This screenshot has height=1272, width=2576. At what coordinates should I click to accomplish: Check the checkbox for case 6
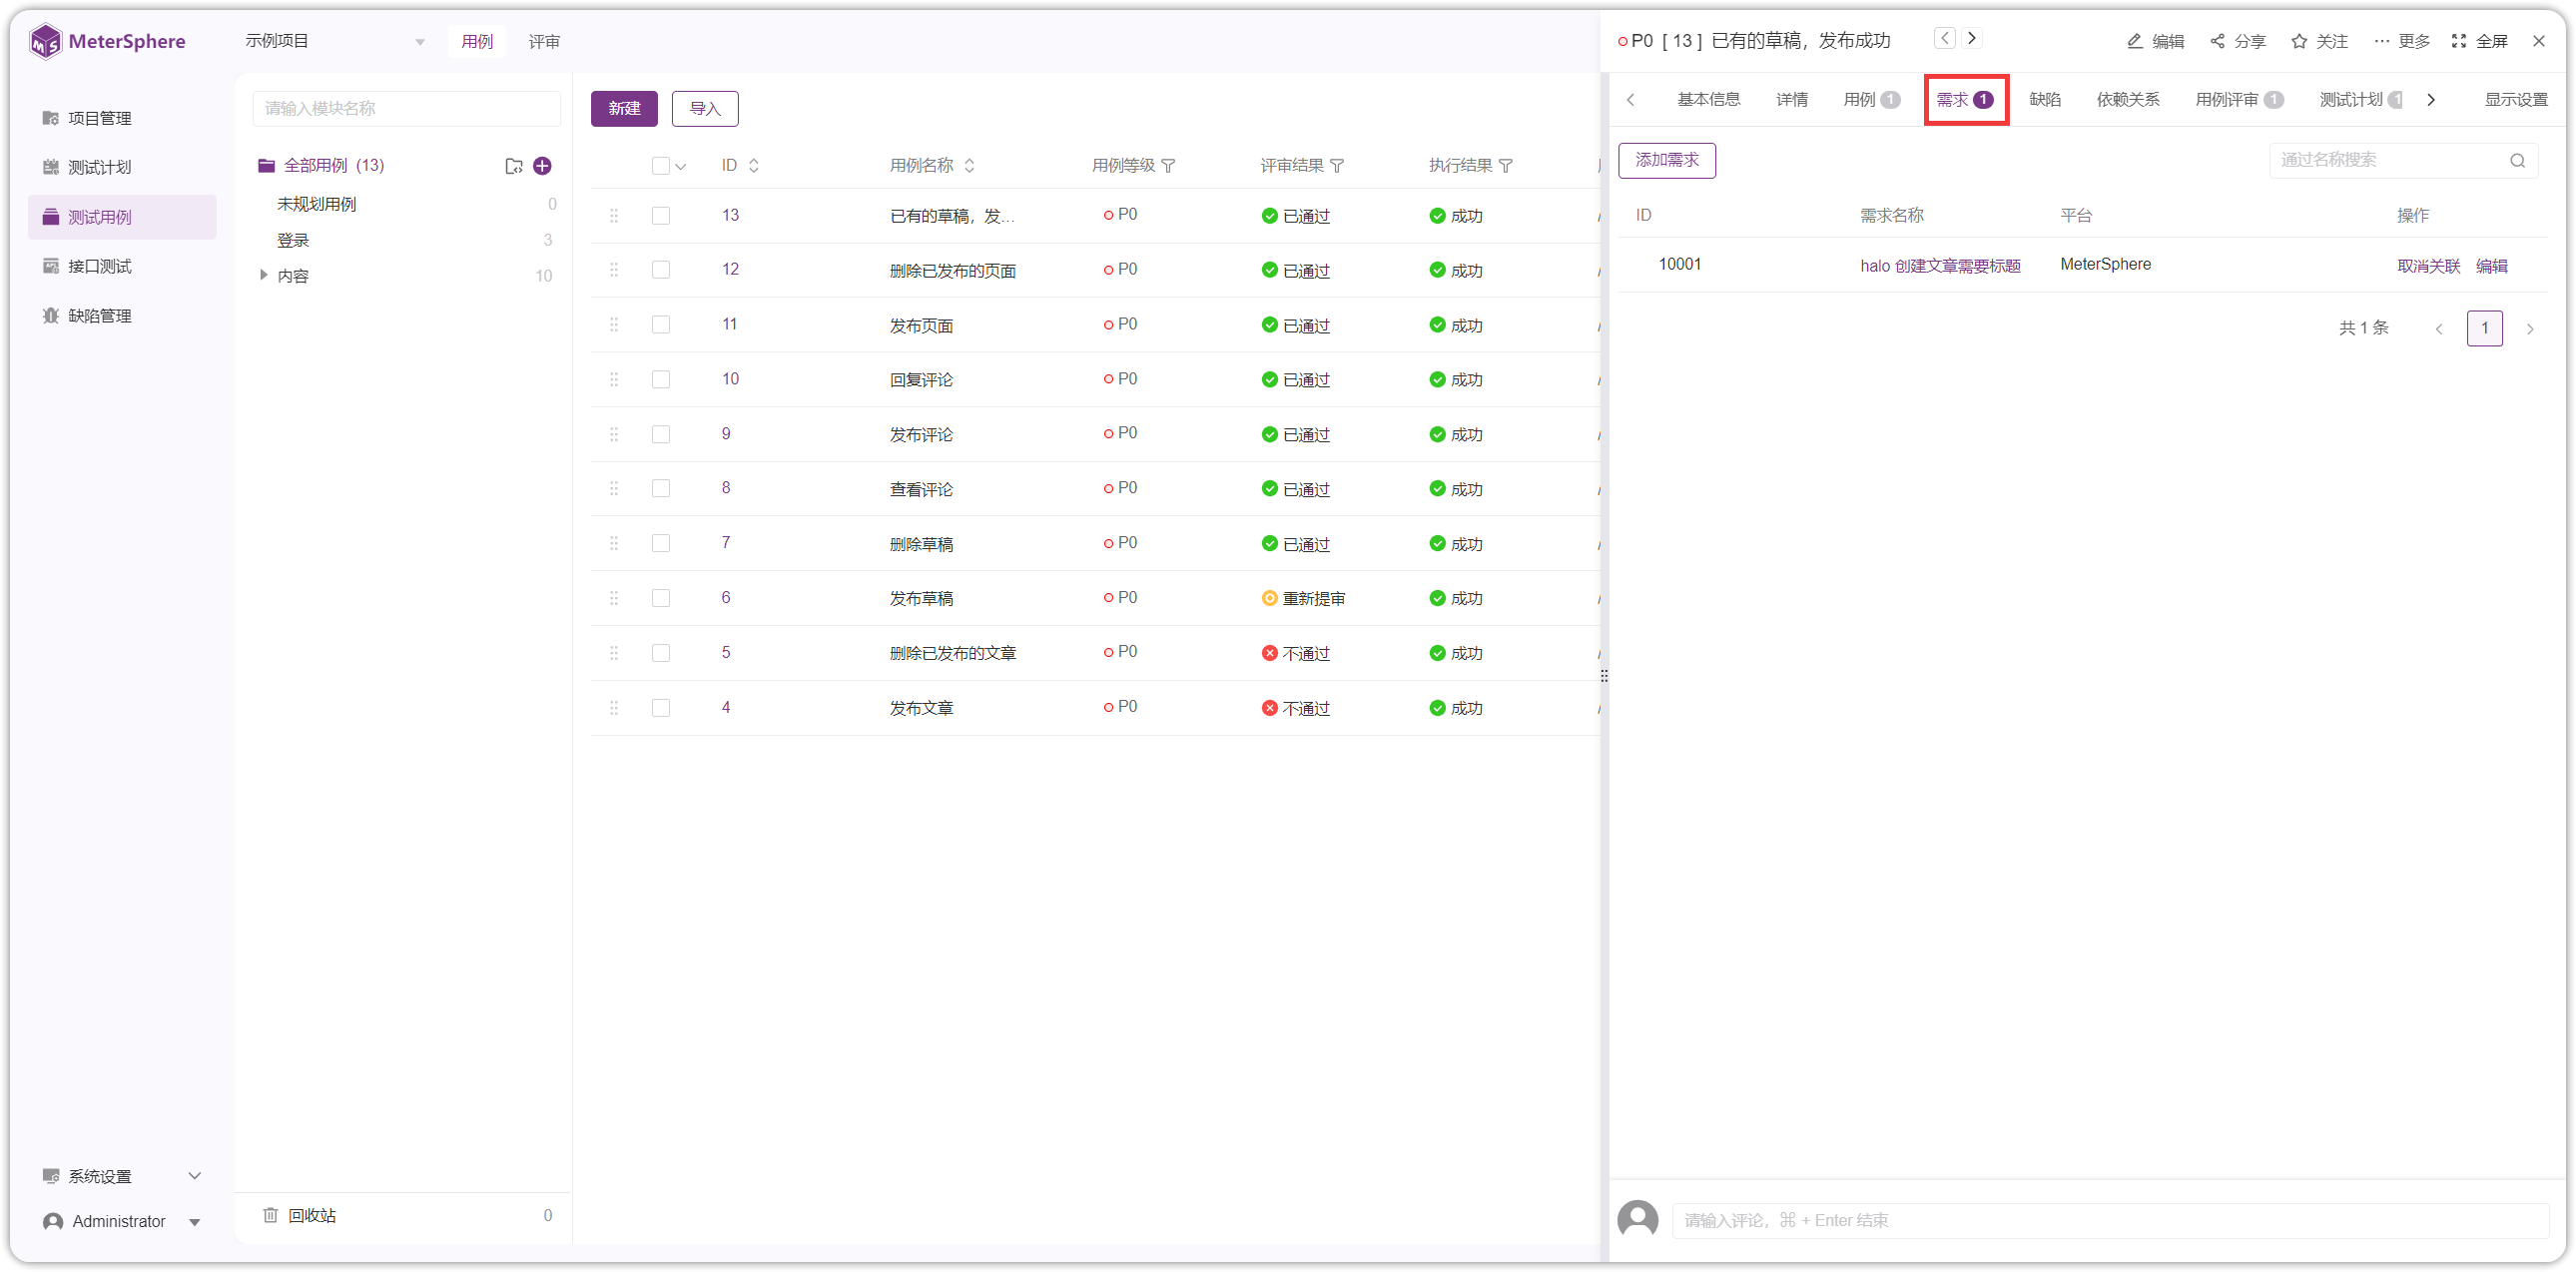[x=661, y=598]
